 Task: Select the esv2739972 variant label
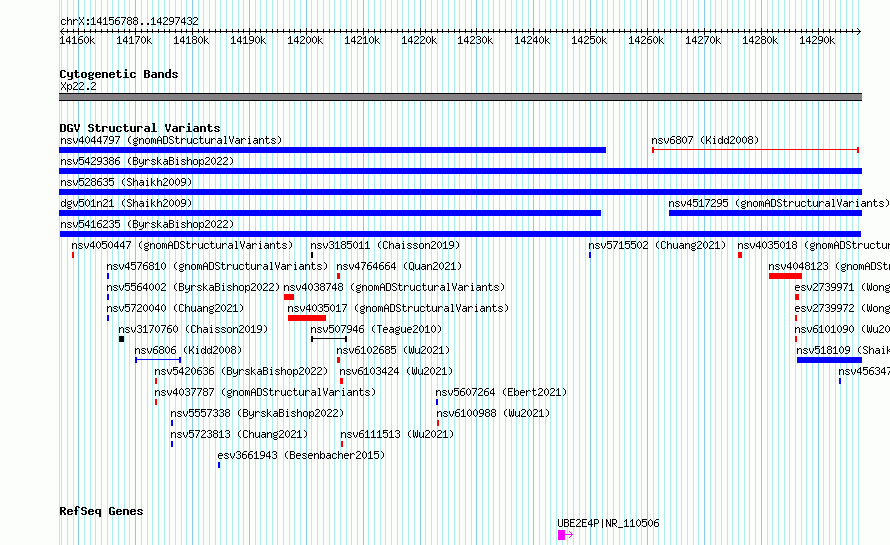842,308
